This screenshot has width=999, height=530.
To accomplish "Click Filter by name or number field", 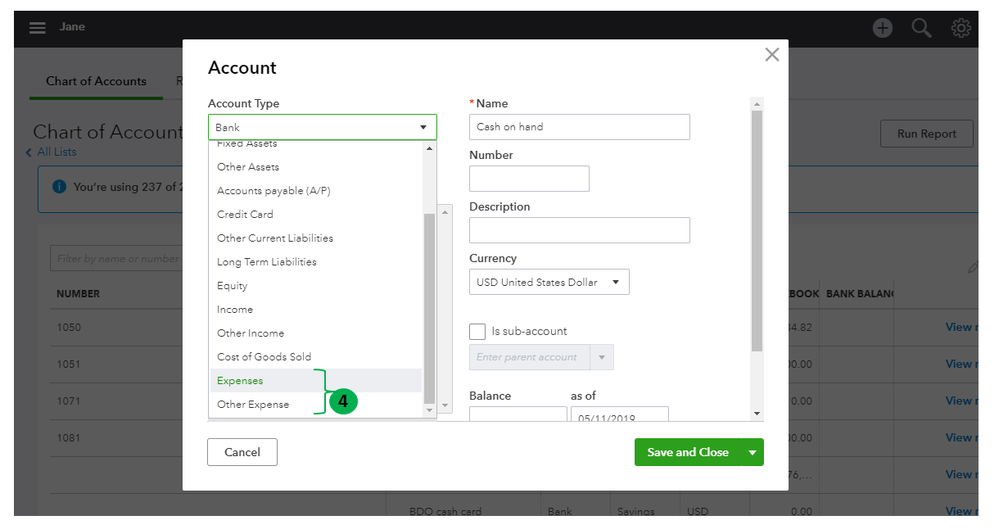I will click(x=117, y=259).
